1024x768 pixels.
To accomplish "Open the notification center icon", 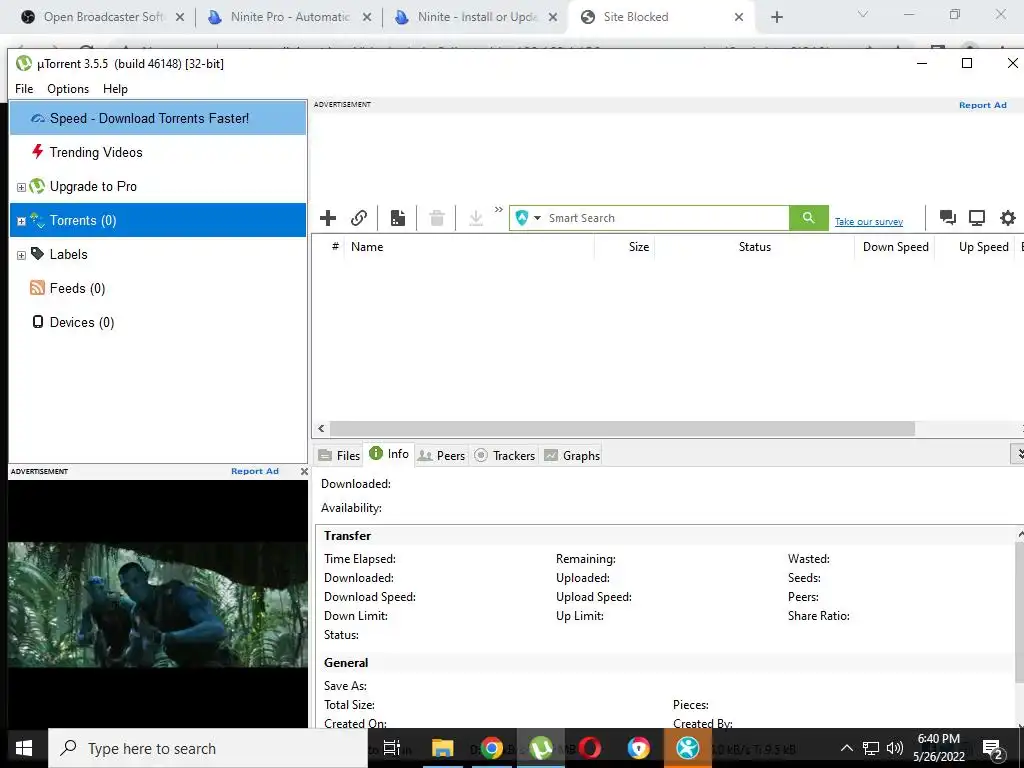I will click(x=993, y=748).
